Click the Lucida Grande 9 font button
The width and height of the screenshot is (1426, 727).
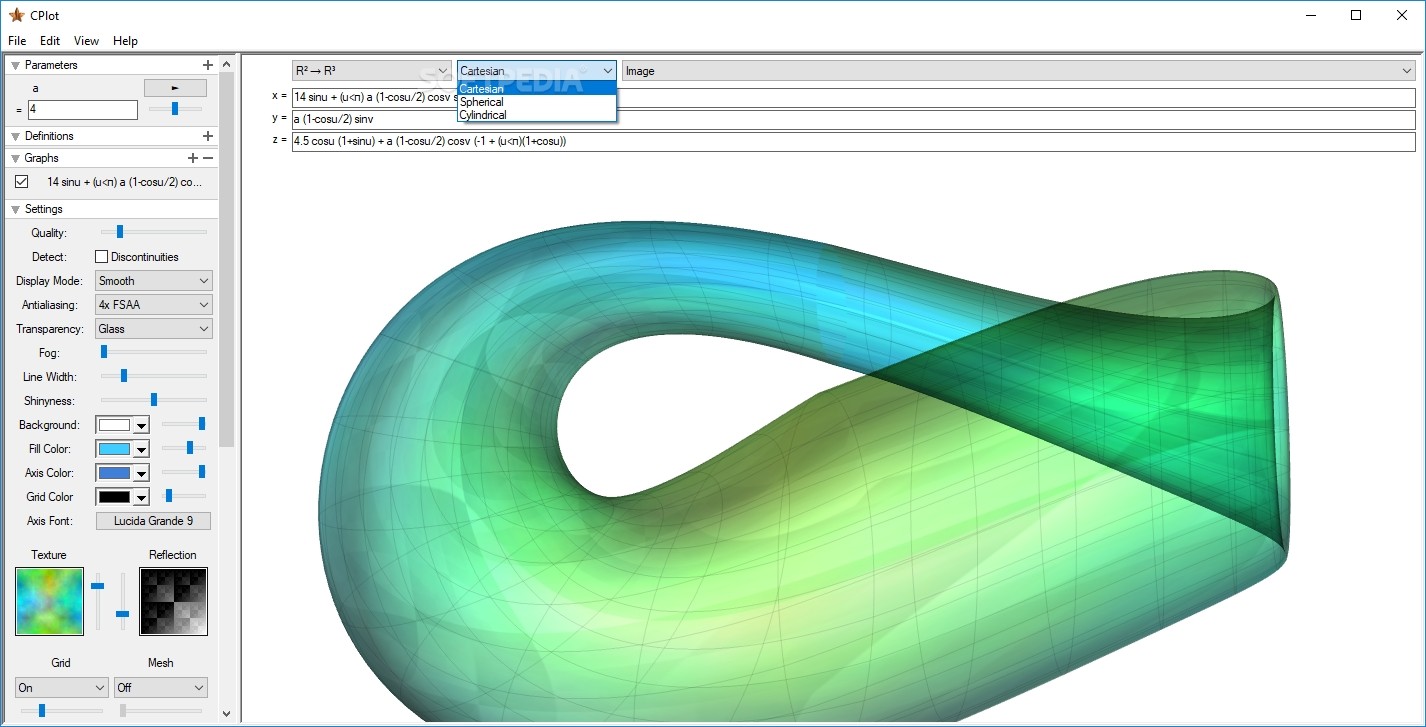point(153,521)
